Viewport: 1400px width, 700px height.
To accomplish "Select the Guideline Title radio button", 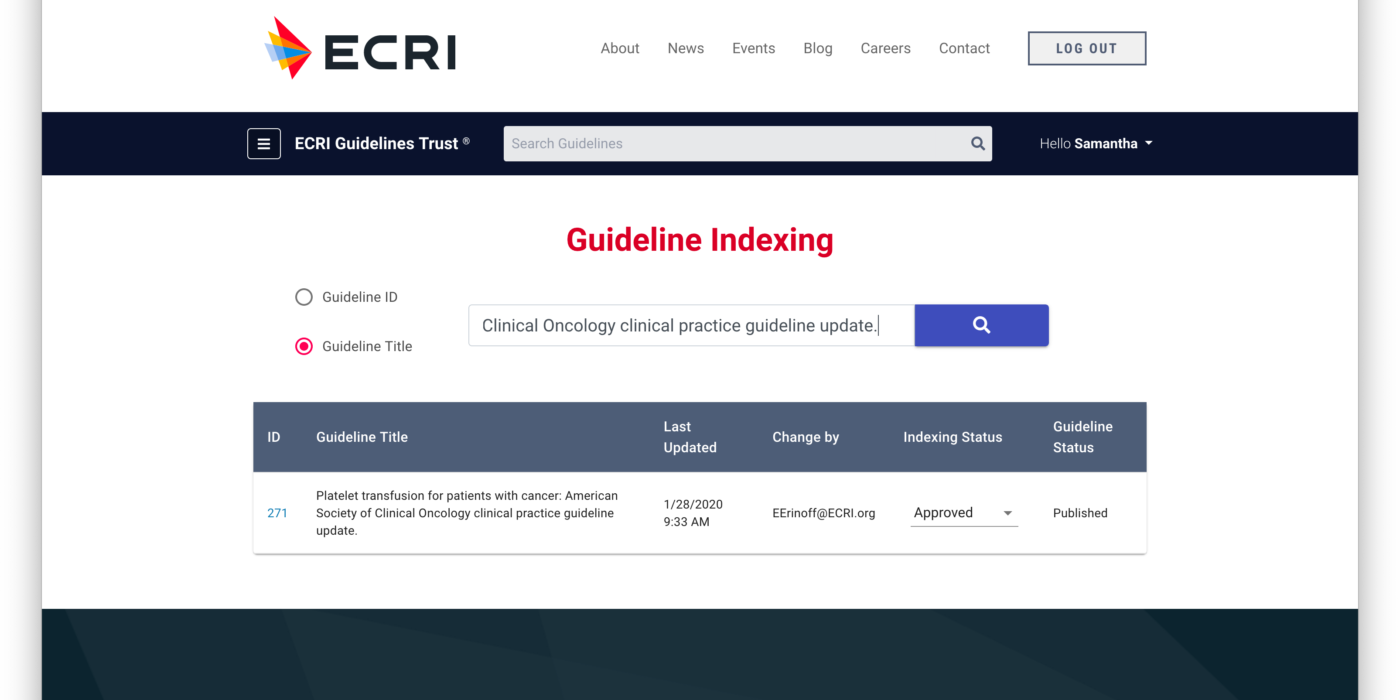I will [x=304, y=347].
